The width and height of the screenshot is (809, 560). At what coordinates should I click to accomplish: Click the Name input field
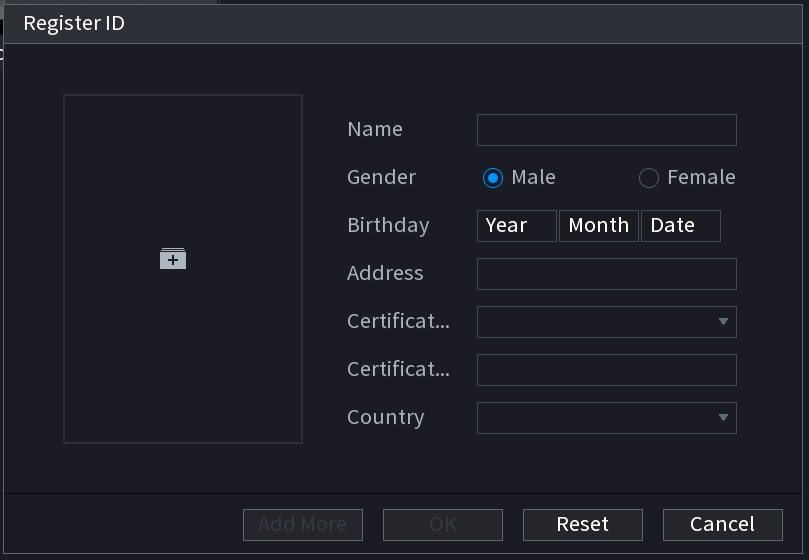tap(607, 130)
